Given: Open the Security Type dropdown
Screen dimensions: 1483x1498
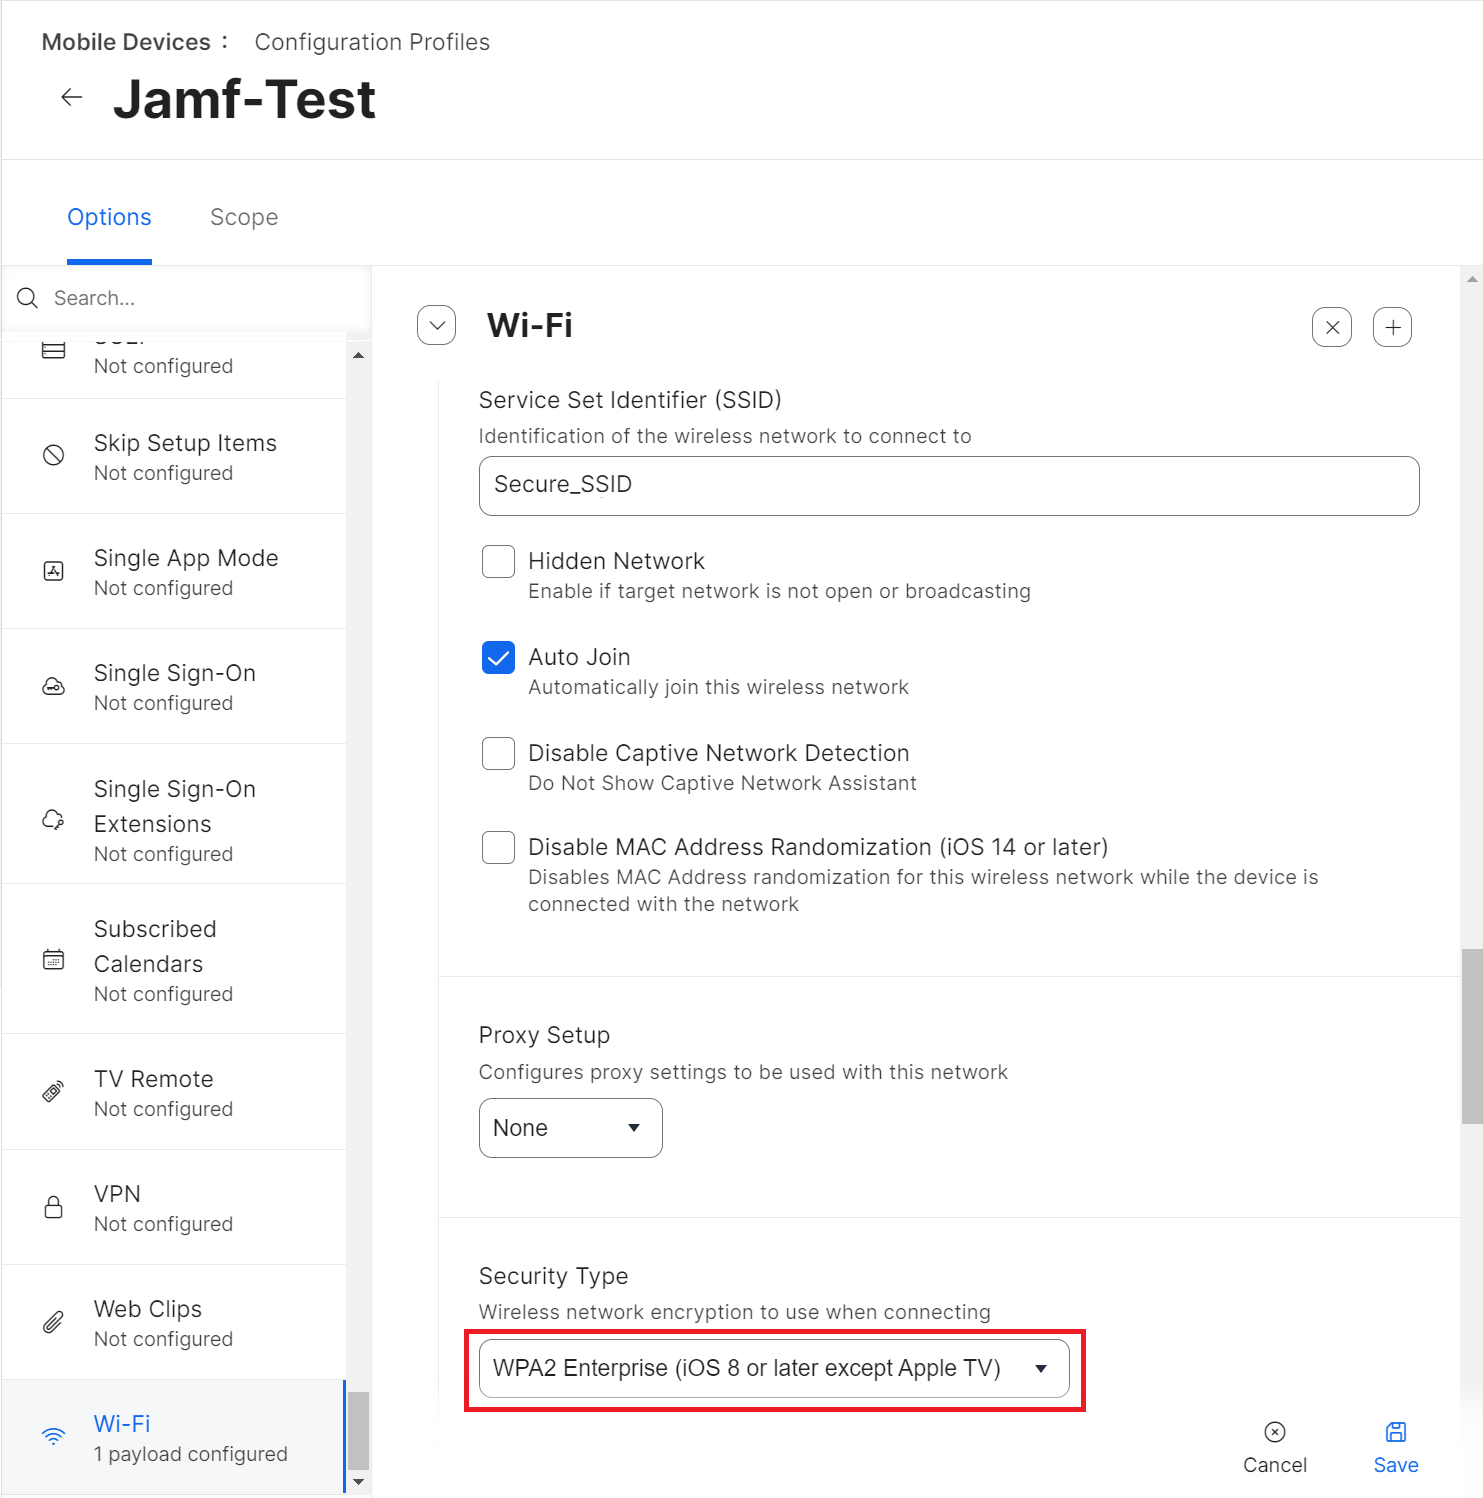Looking at the screenshot, I should (773, 1368).
